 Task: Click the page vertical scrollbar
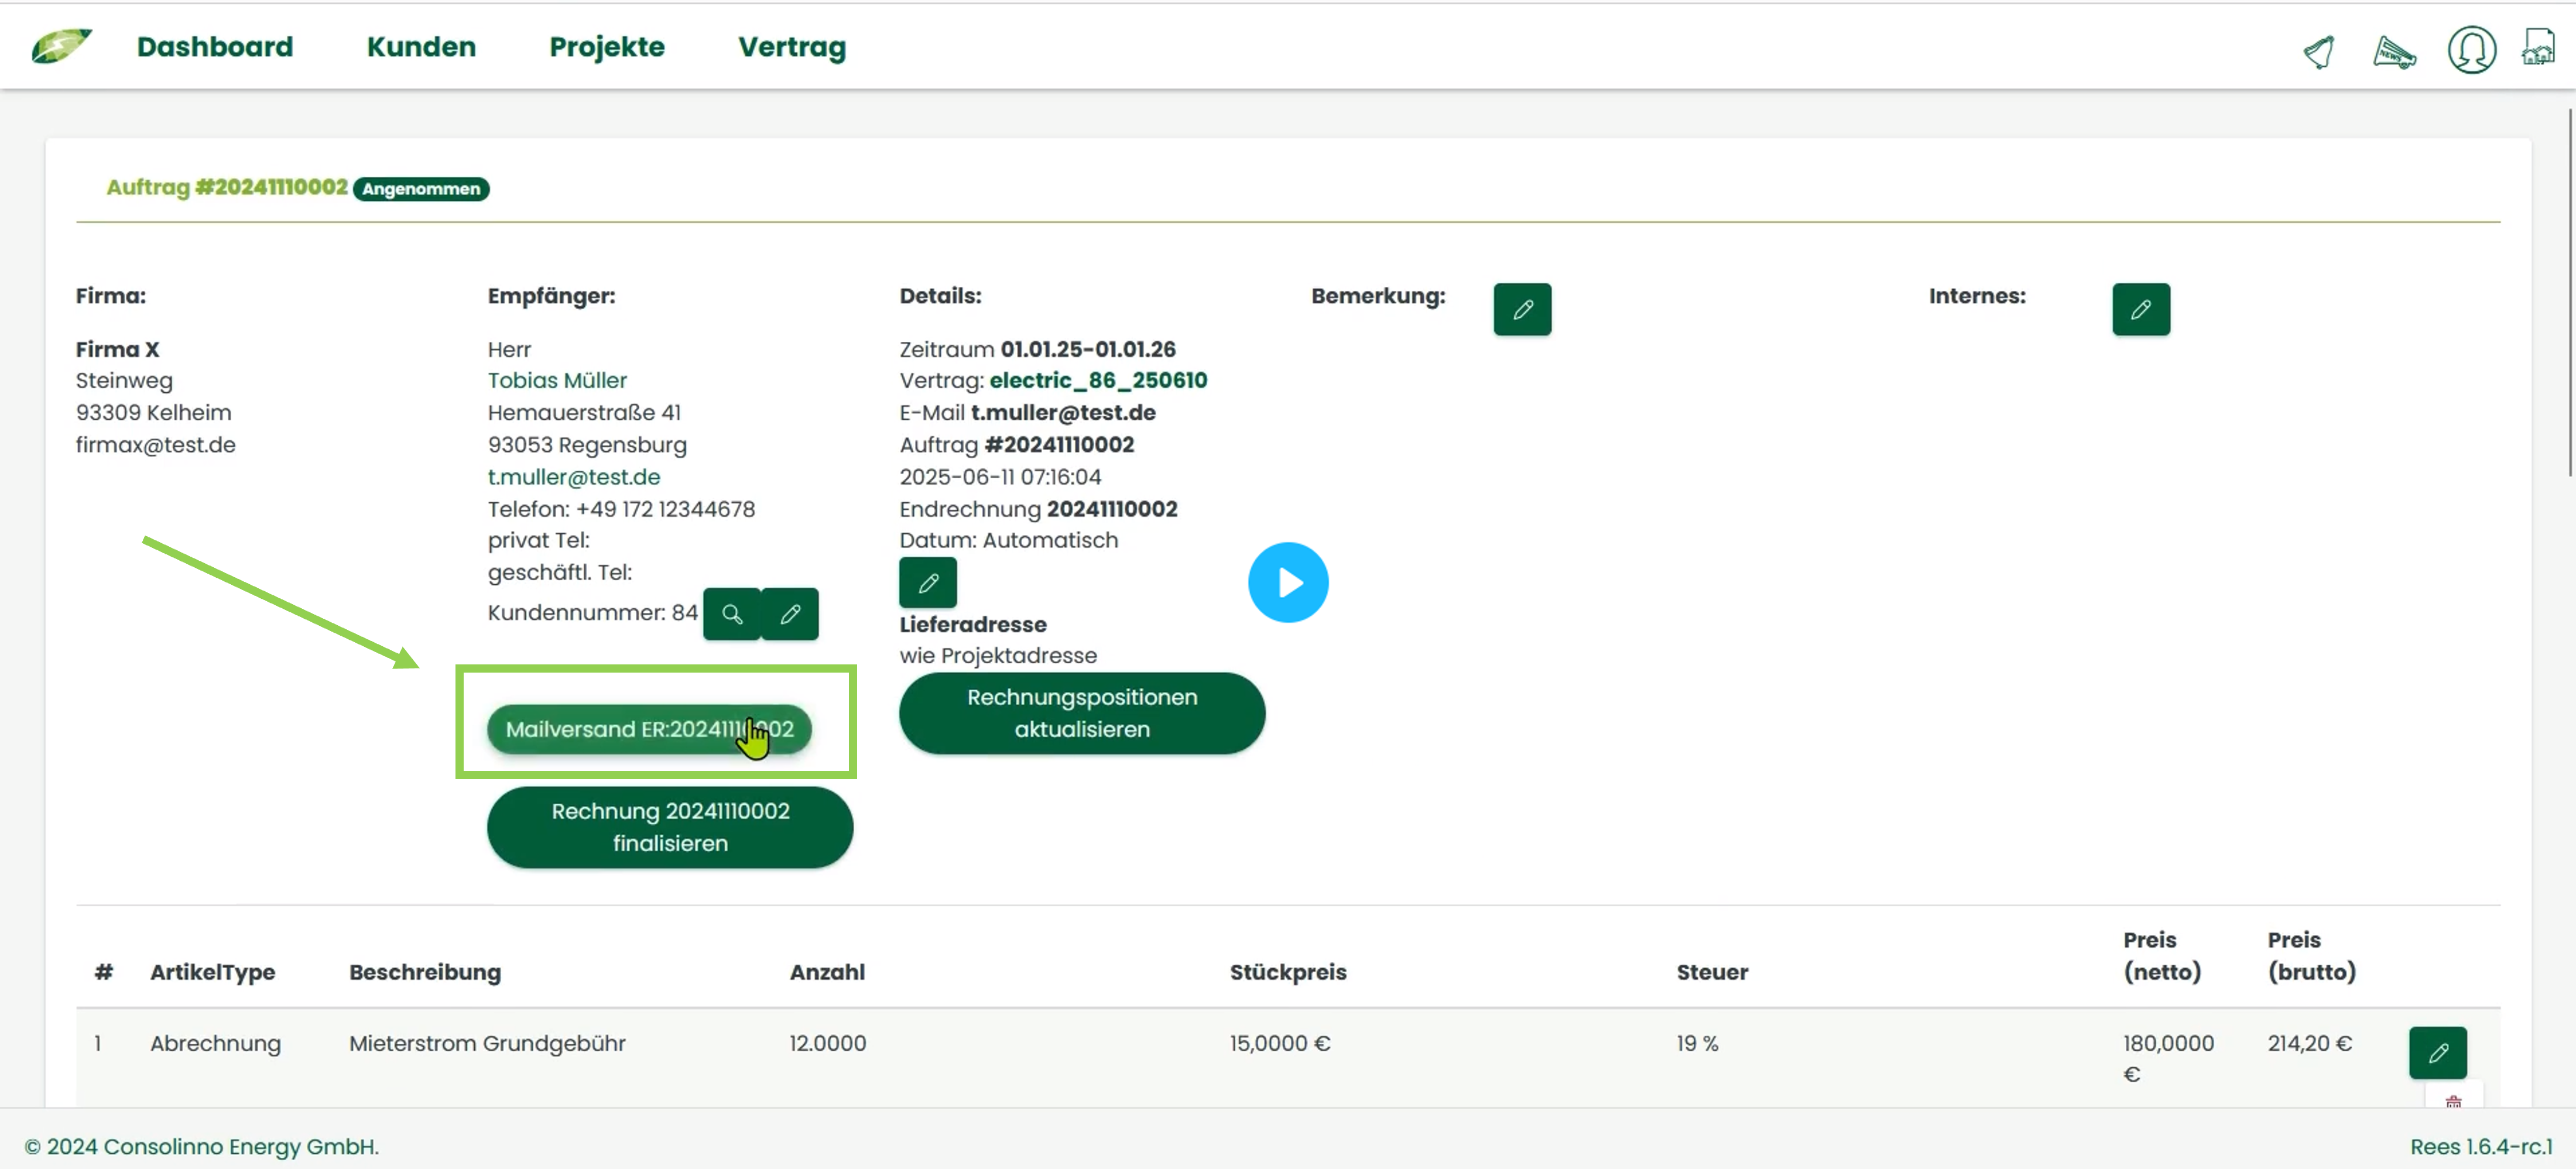pyautogui.click(x=2570, y=292)
